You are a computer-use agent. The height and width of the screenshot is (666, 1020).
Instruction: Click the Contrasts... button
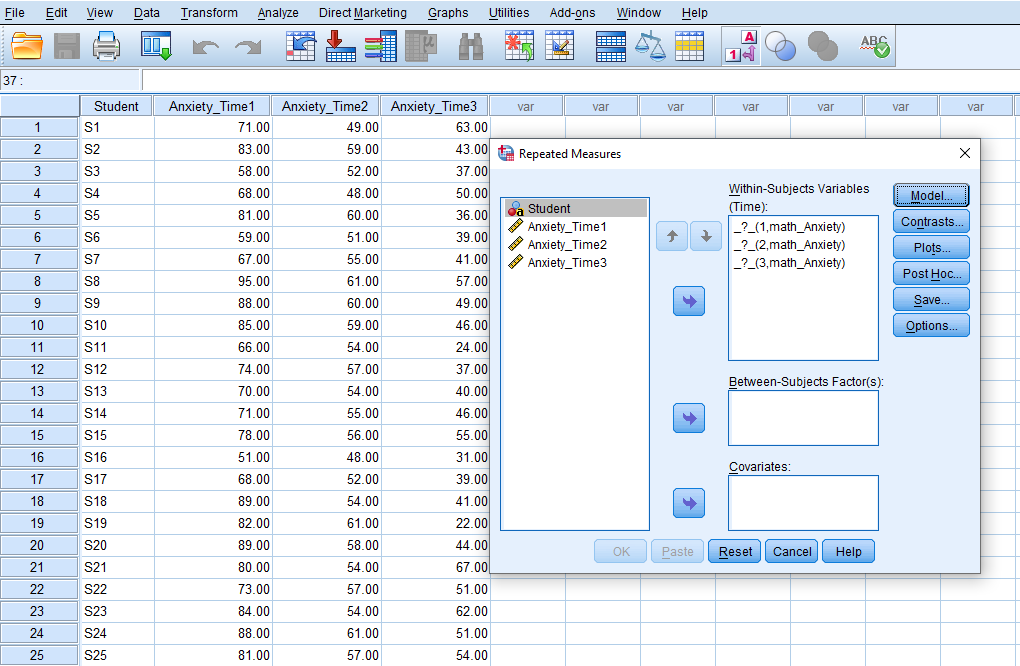tap(931, 221)
